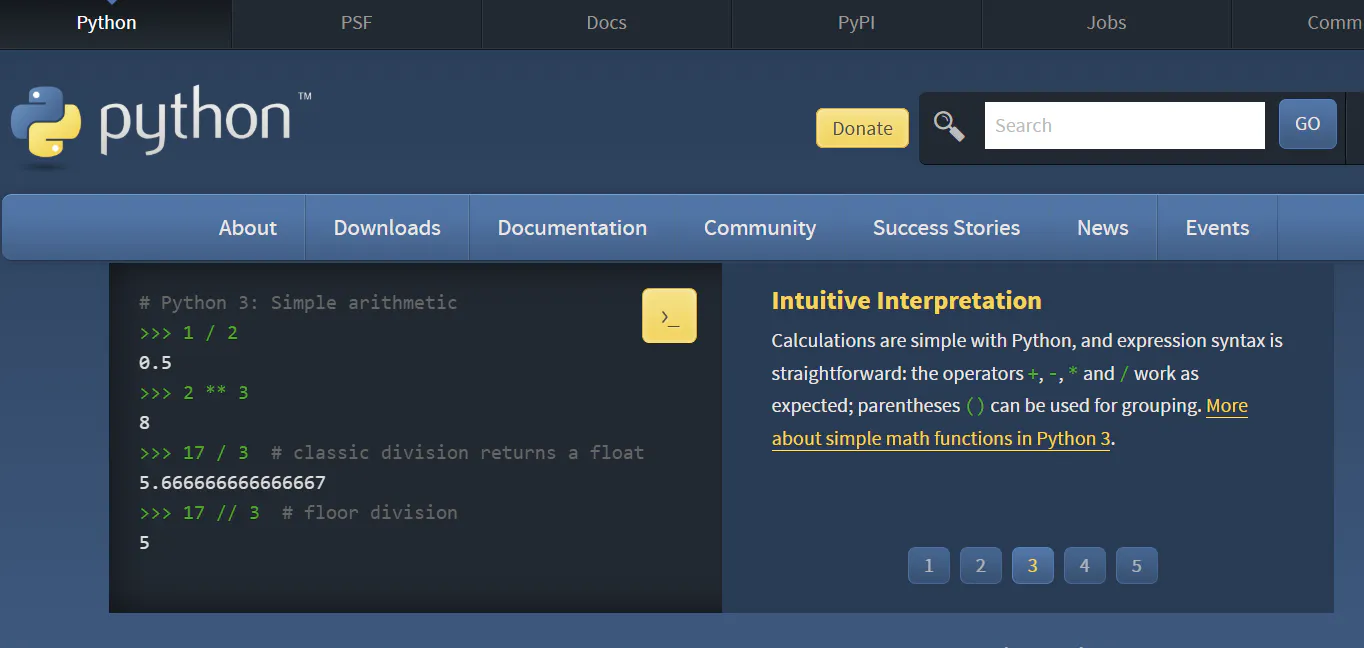1364x648 pixels.
Task: Select carousel slide number 4
Action: [1084, 566]
